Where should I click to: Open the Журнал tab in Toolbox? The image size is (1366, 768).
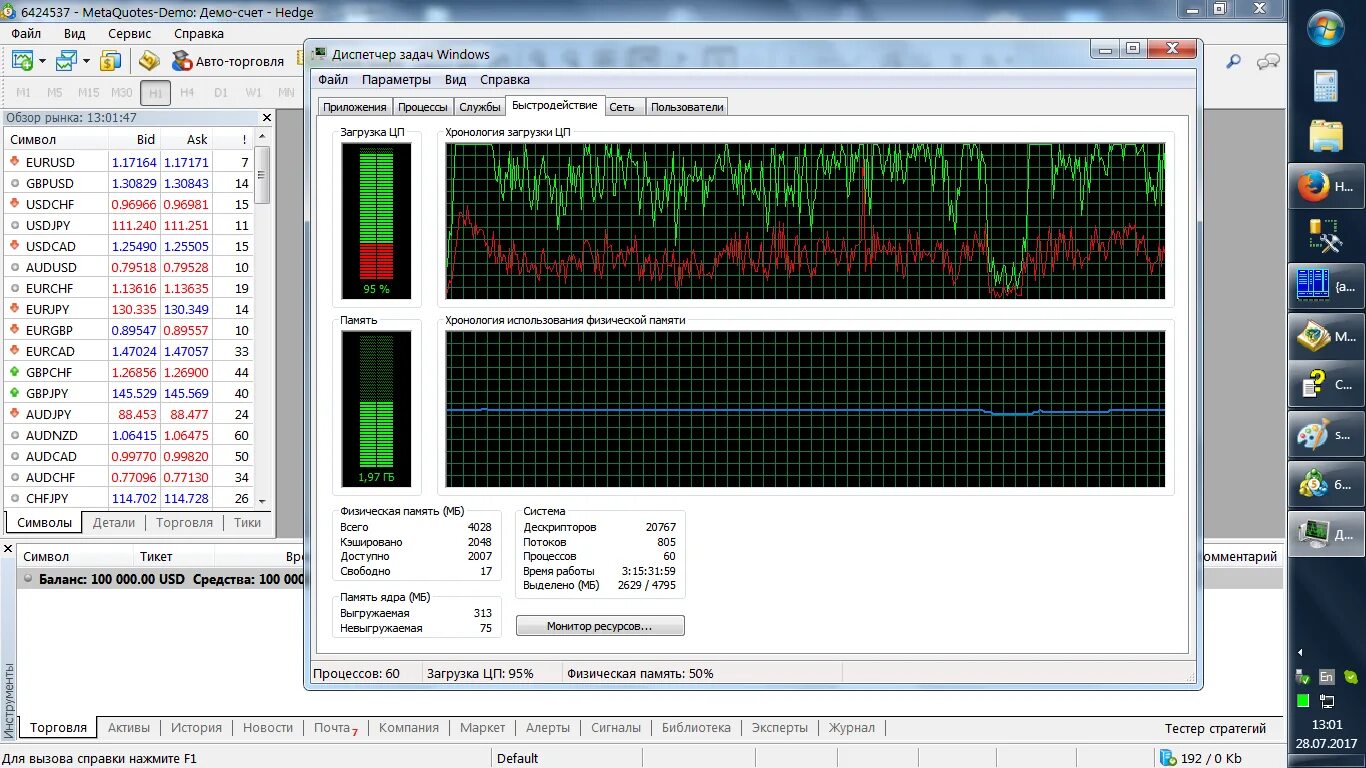click(x=852, y=728)
